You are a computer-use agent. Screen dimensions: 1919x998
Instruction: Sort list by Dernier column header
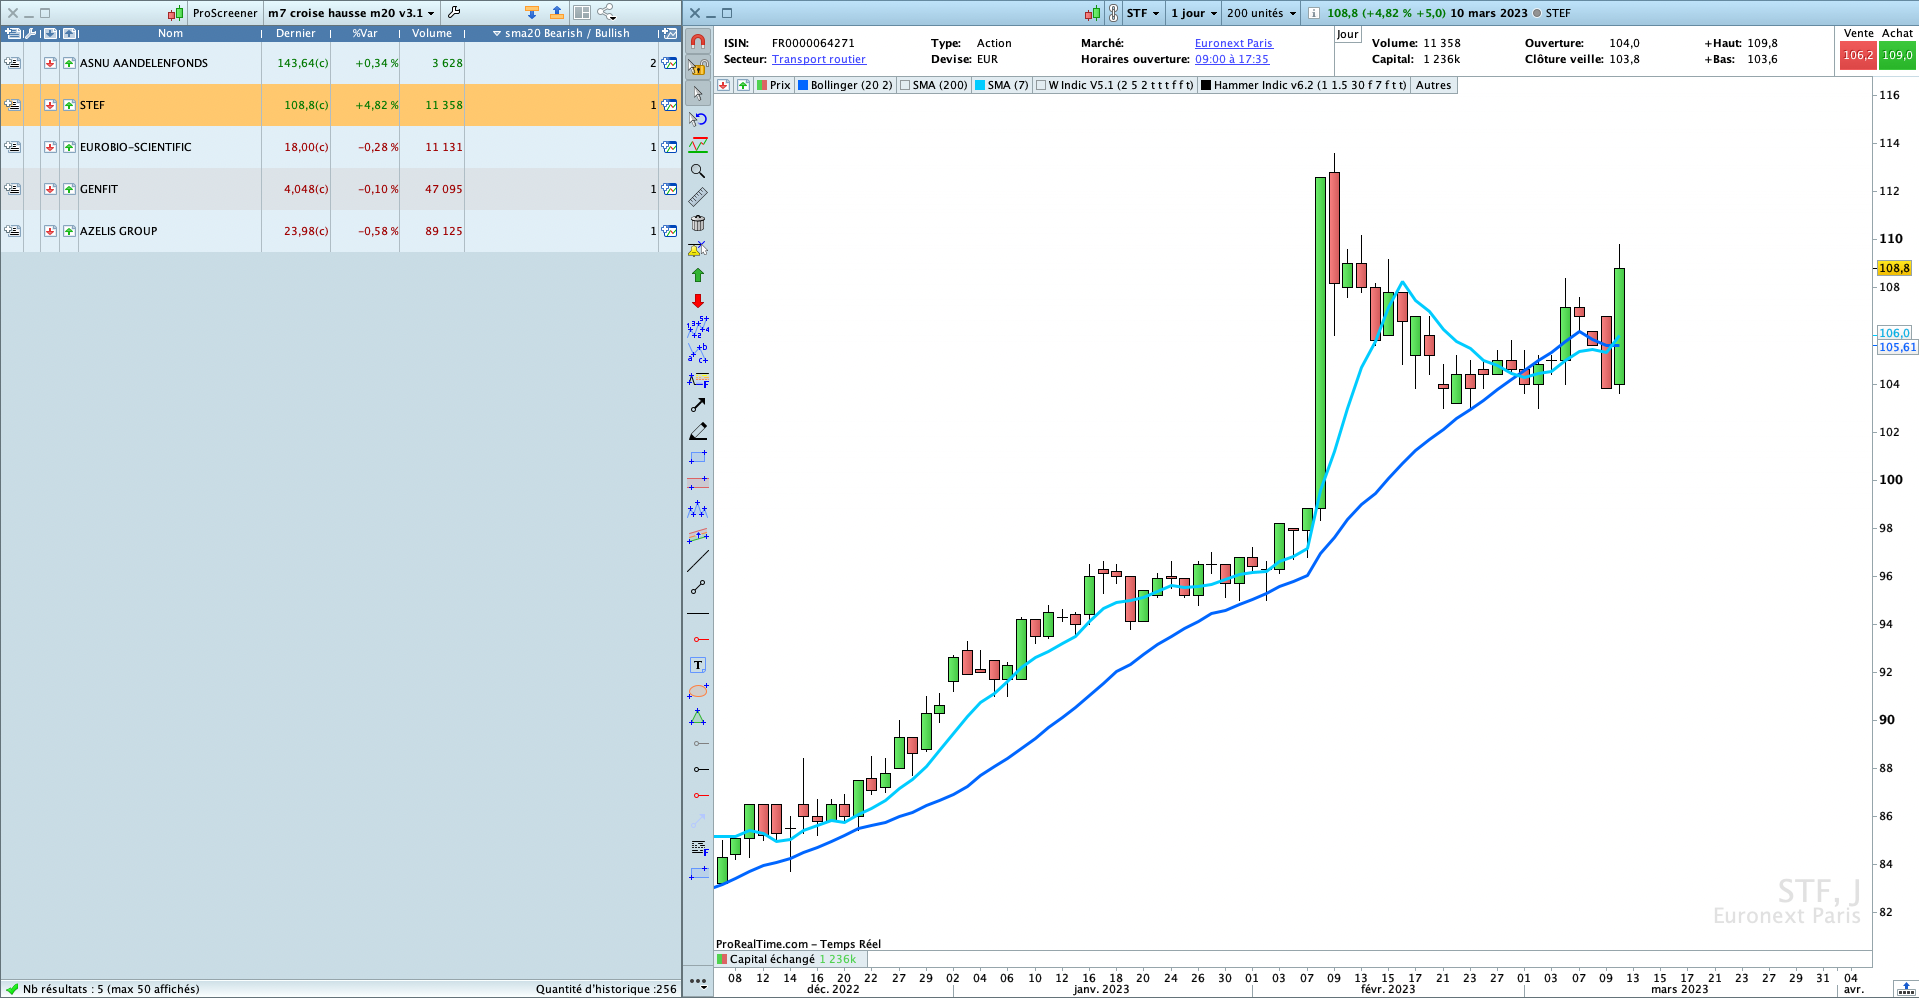pos(296,33)
